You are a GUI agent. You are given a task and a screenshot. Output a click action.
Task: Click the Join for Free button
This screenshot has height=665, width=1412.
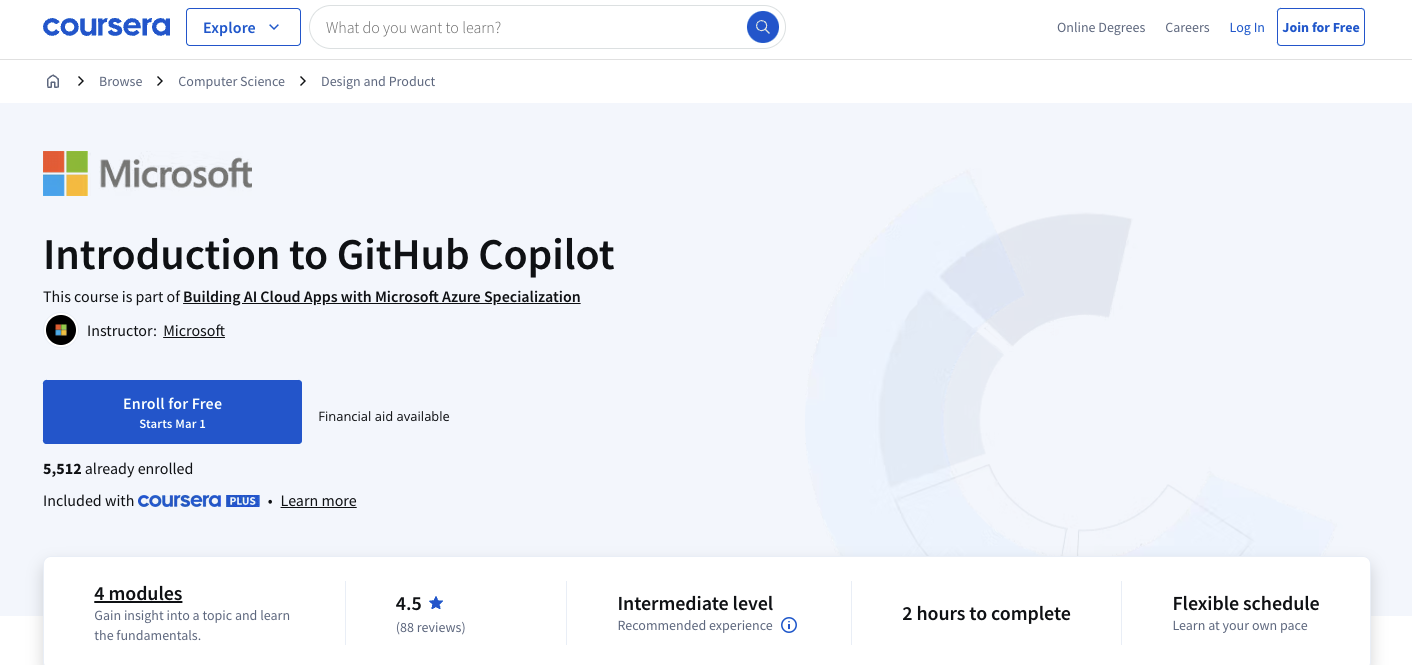tap(1320, 27)
